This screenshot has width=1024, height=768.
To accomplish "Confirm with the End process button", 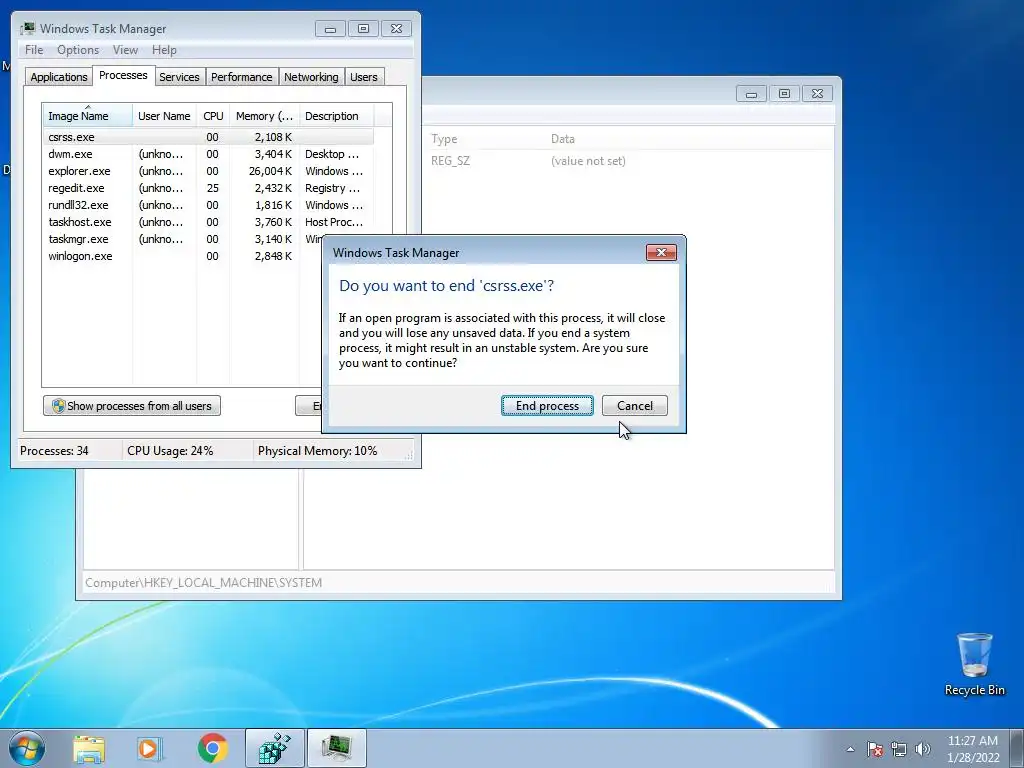I will [547, 406].
